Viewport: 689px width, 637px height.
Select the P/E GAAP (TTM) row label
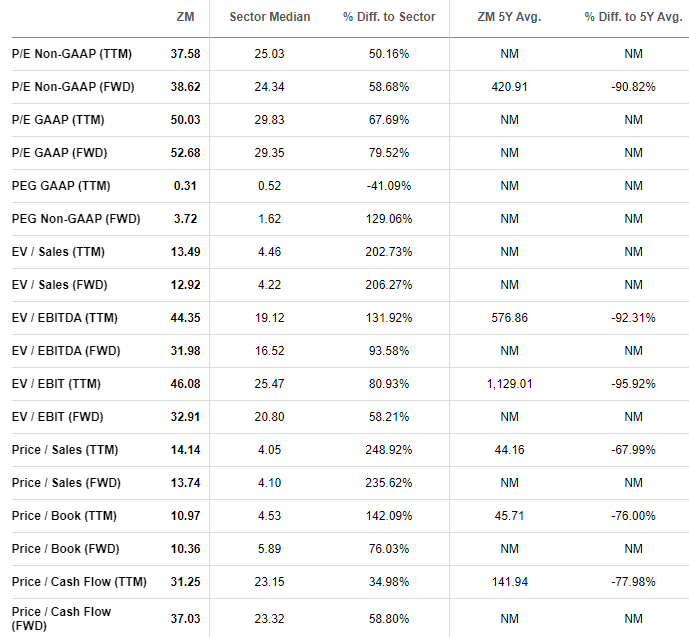click(58, 119)
